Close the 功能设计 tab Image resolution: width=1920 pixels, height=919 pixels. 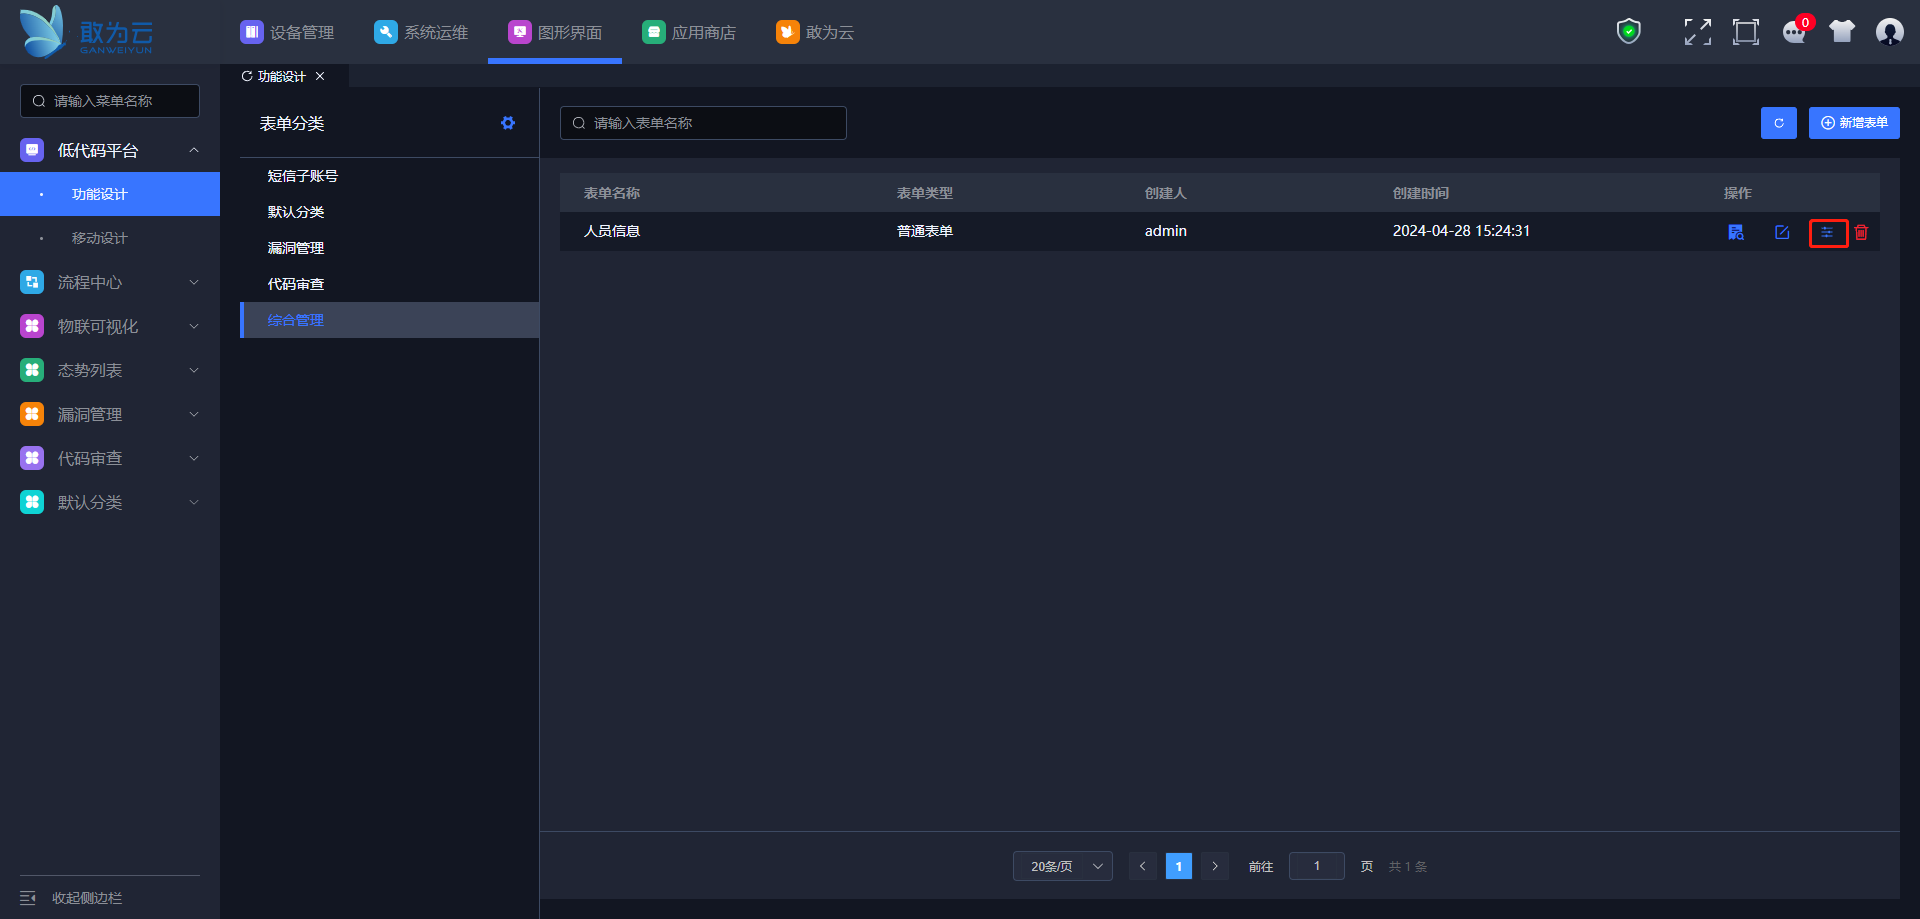click(x=320, y=76)
